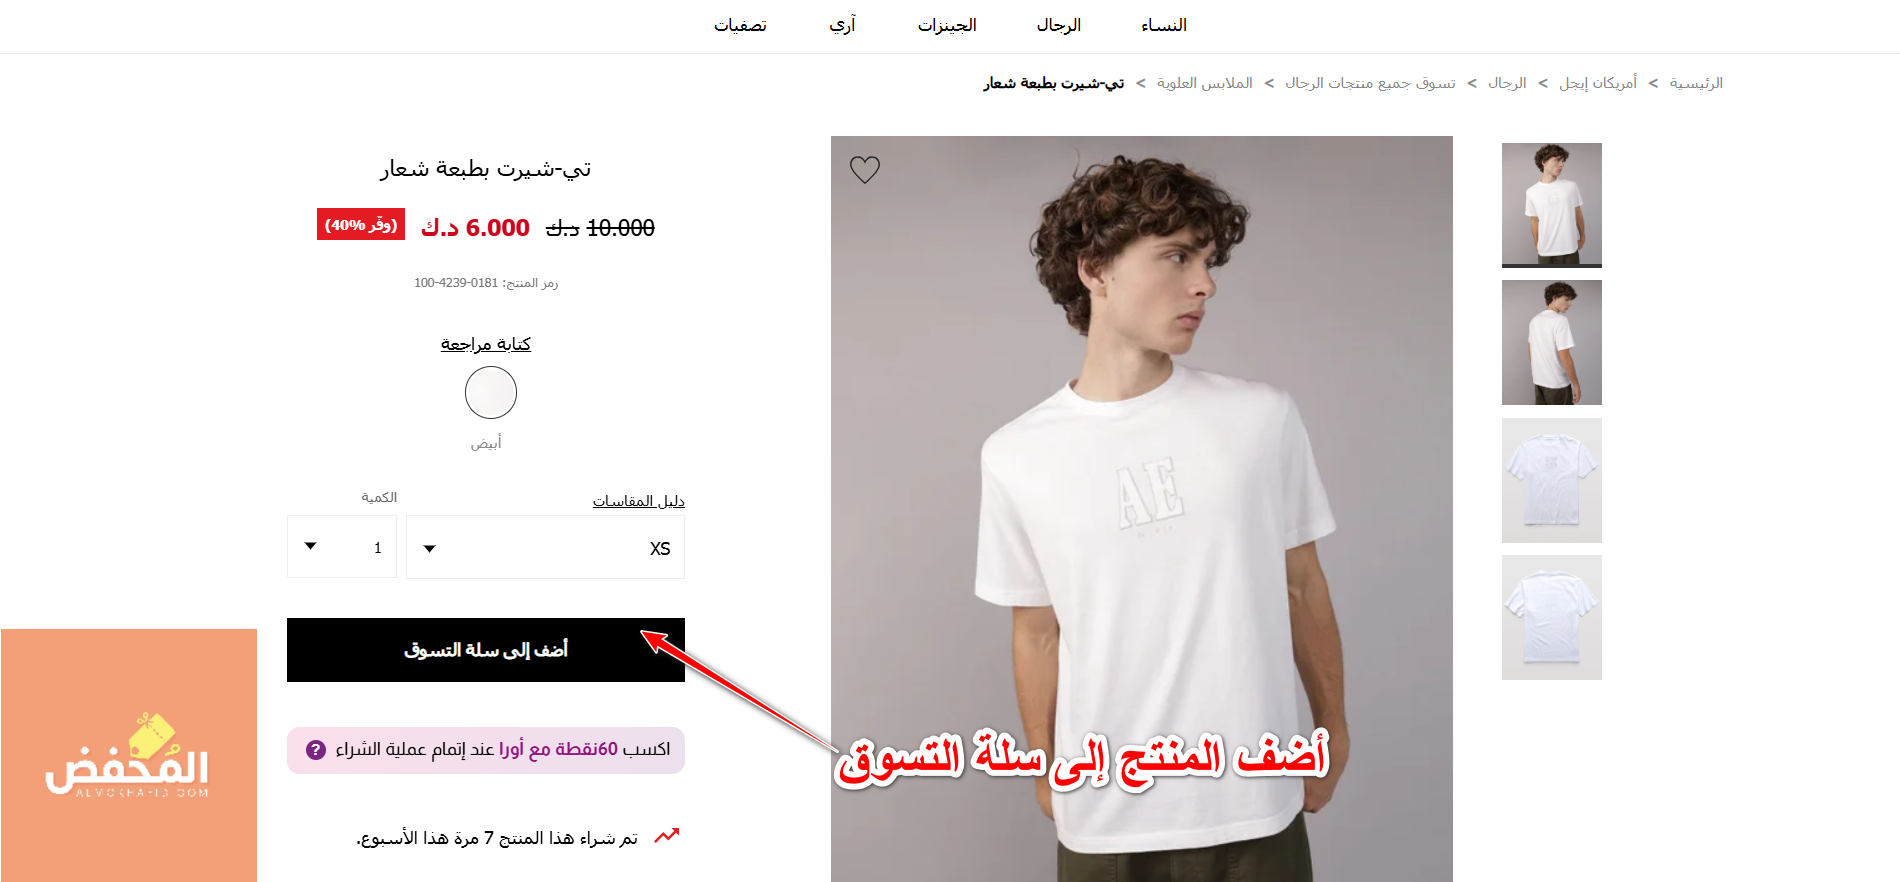This screenshot has height=882, width=1900.
Task: Add product to wishlist with heart icon
Action: coord(865,169)
